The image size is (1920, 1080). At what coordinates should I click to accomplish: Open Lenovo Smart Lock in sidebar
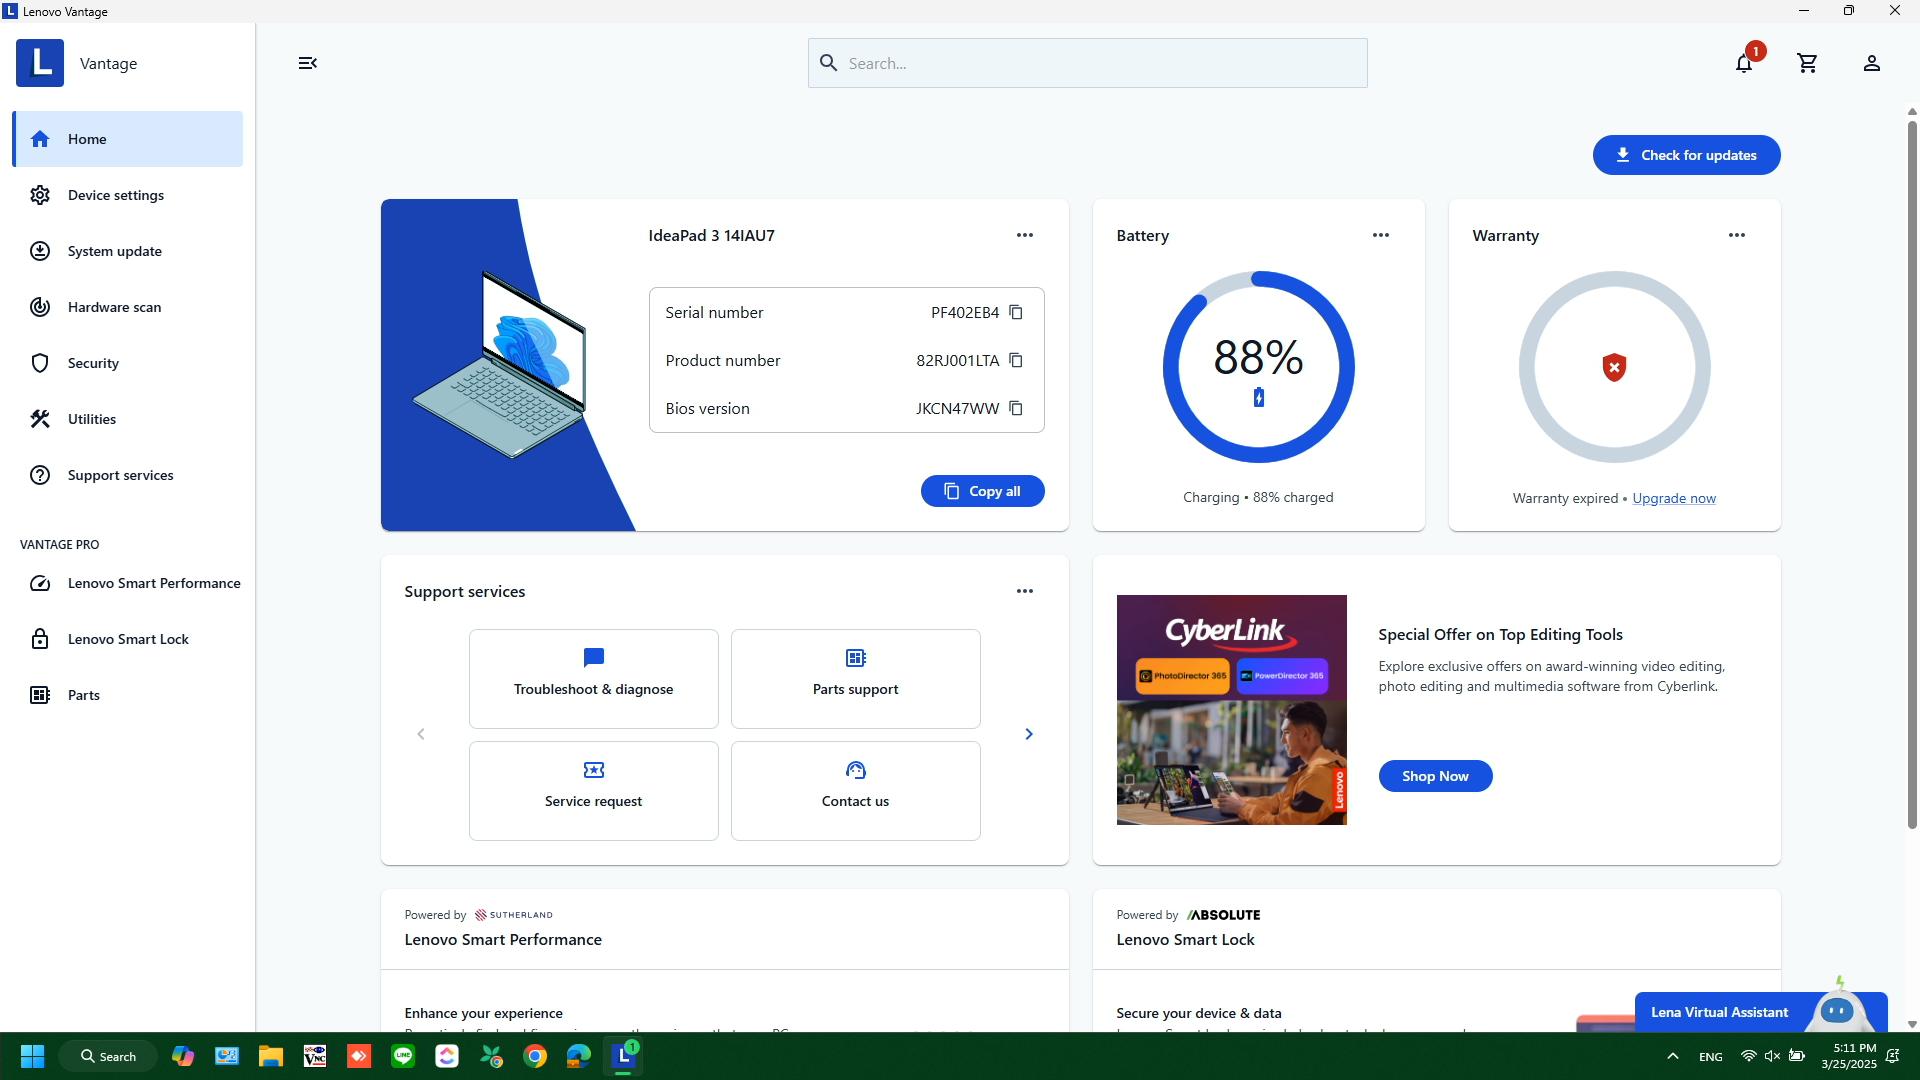(128, 639)
